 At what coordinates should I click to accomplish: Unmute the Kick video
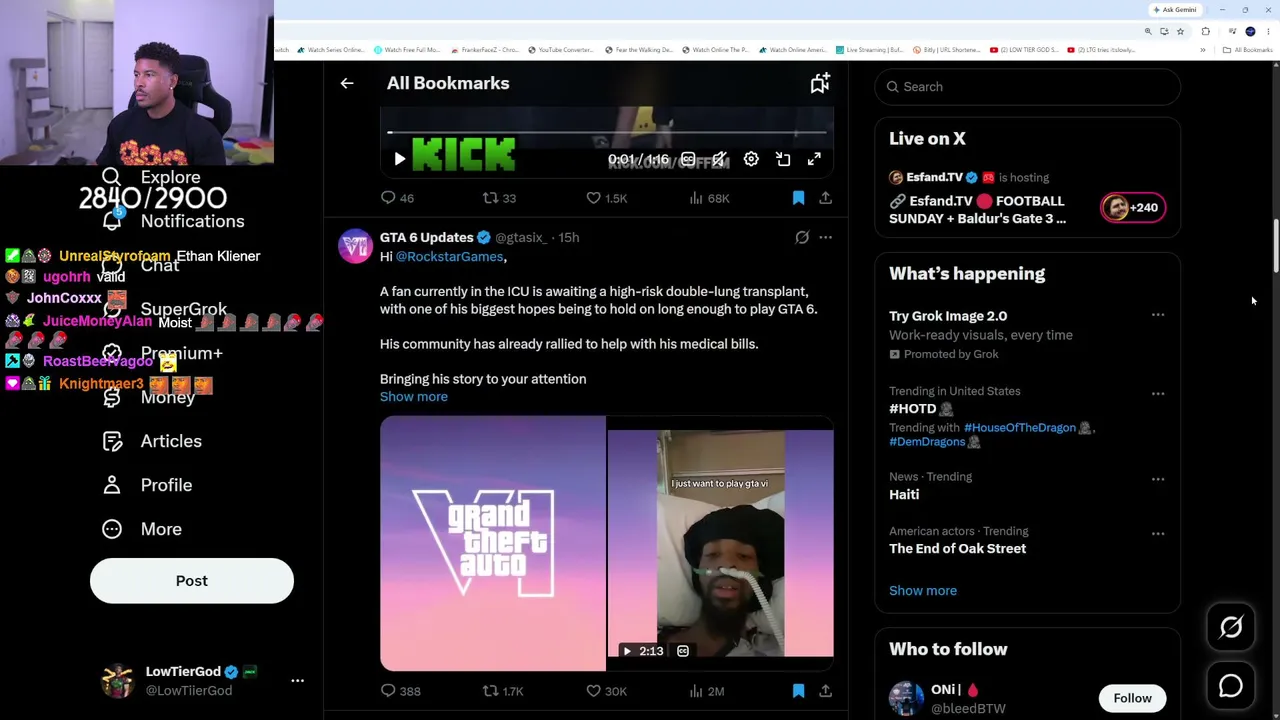tap(719, 159)
